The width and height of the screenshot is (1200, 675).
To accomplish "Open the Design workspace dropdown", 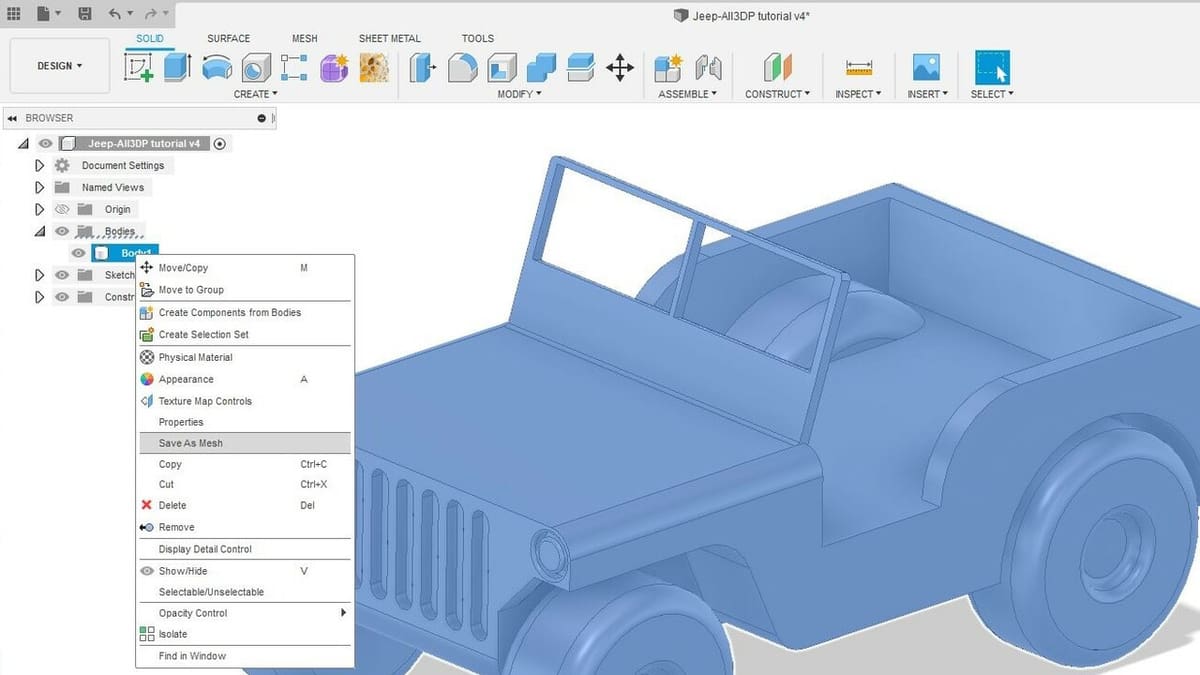I will 60,66.
